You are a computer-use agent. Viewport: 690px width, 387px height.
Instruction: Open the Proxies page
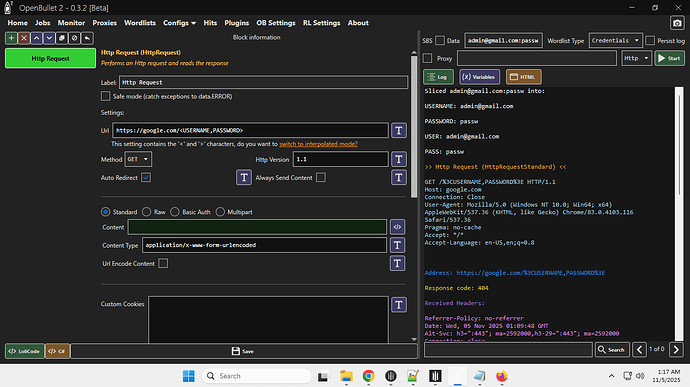104,23
